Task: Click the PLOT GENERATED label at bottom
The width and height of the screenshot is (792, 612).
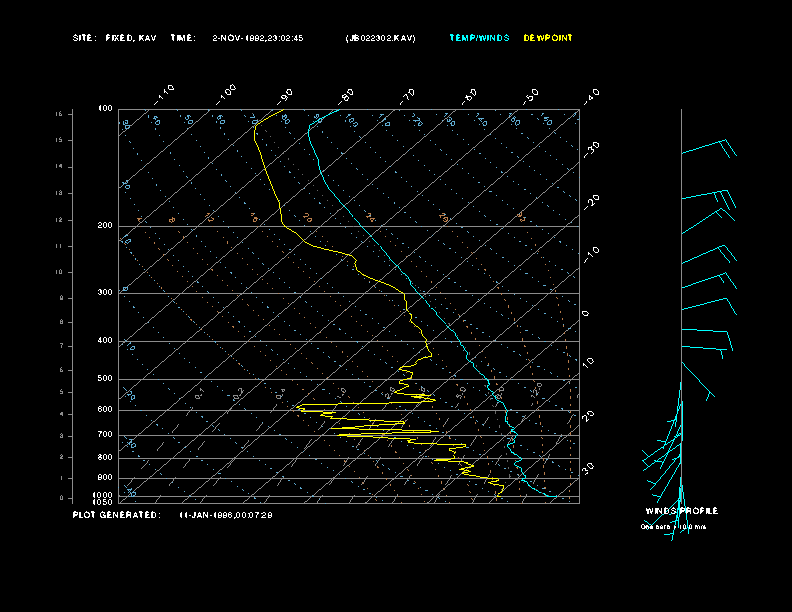Action: [x=116, y=514]
